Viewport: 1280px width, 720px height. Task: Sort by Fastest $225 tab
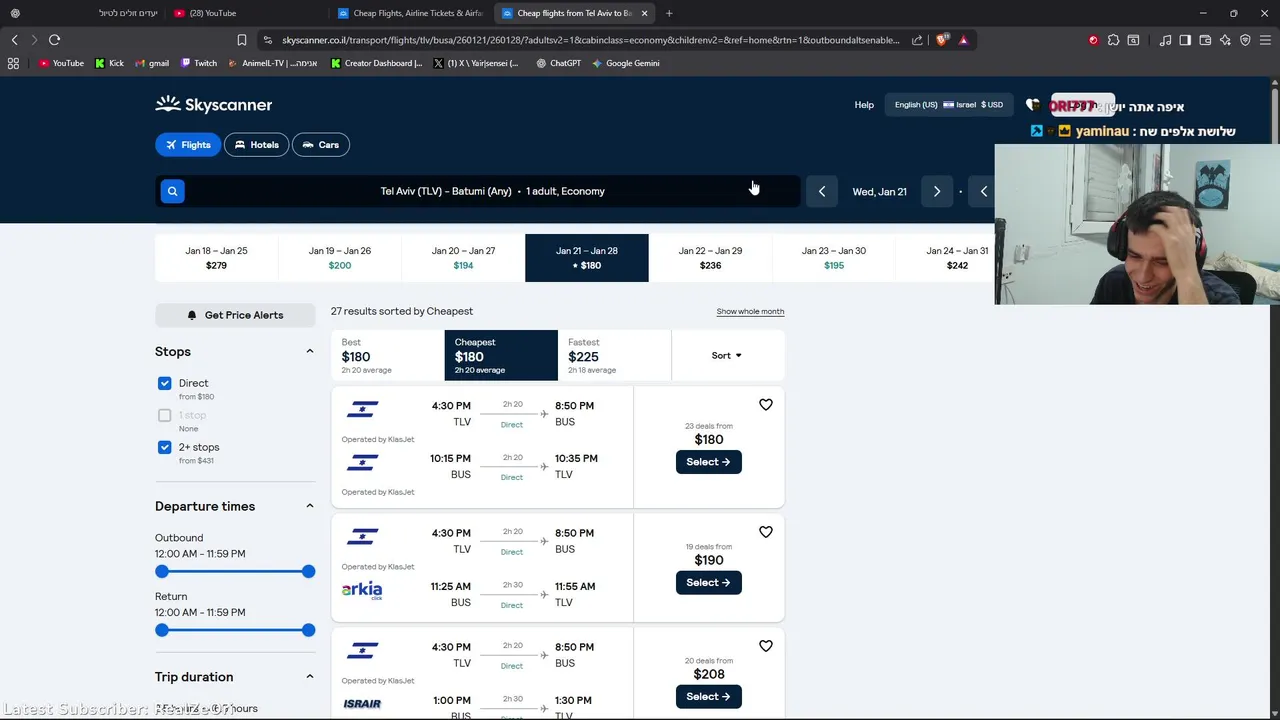pos(614,355)
